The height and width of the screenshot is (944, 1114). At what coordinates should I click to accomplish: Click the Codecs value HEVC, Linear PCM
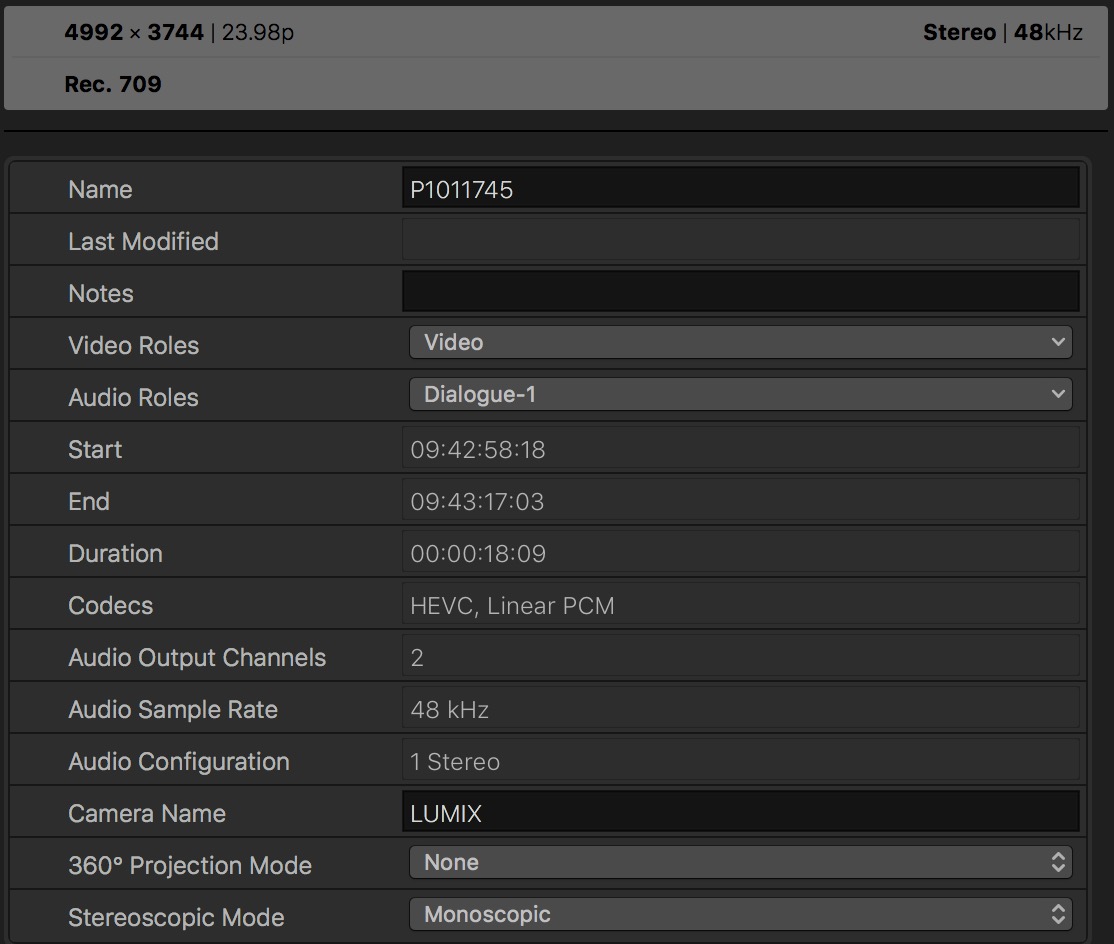tap(512, 606)
